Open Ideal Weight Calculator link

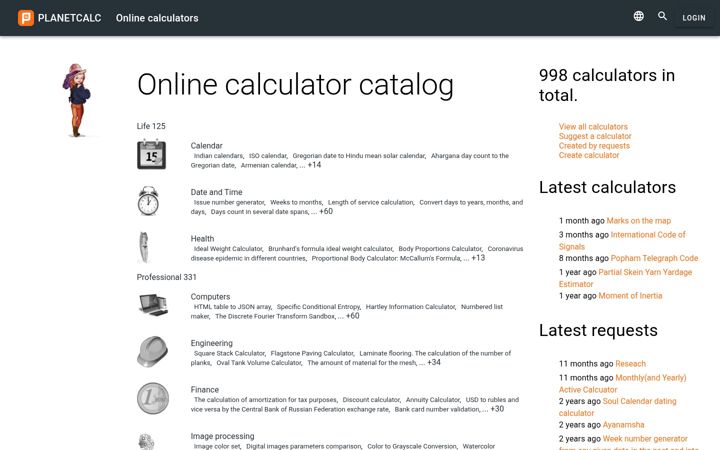(x=228, y=248)
